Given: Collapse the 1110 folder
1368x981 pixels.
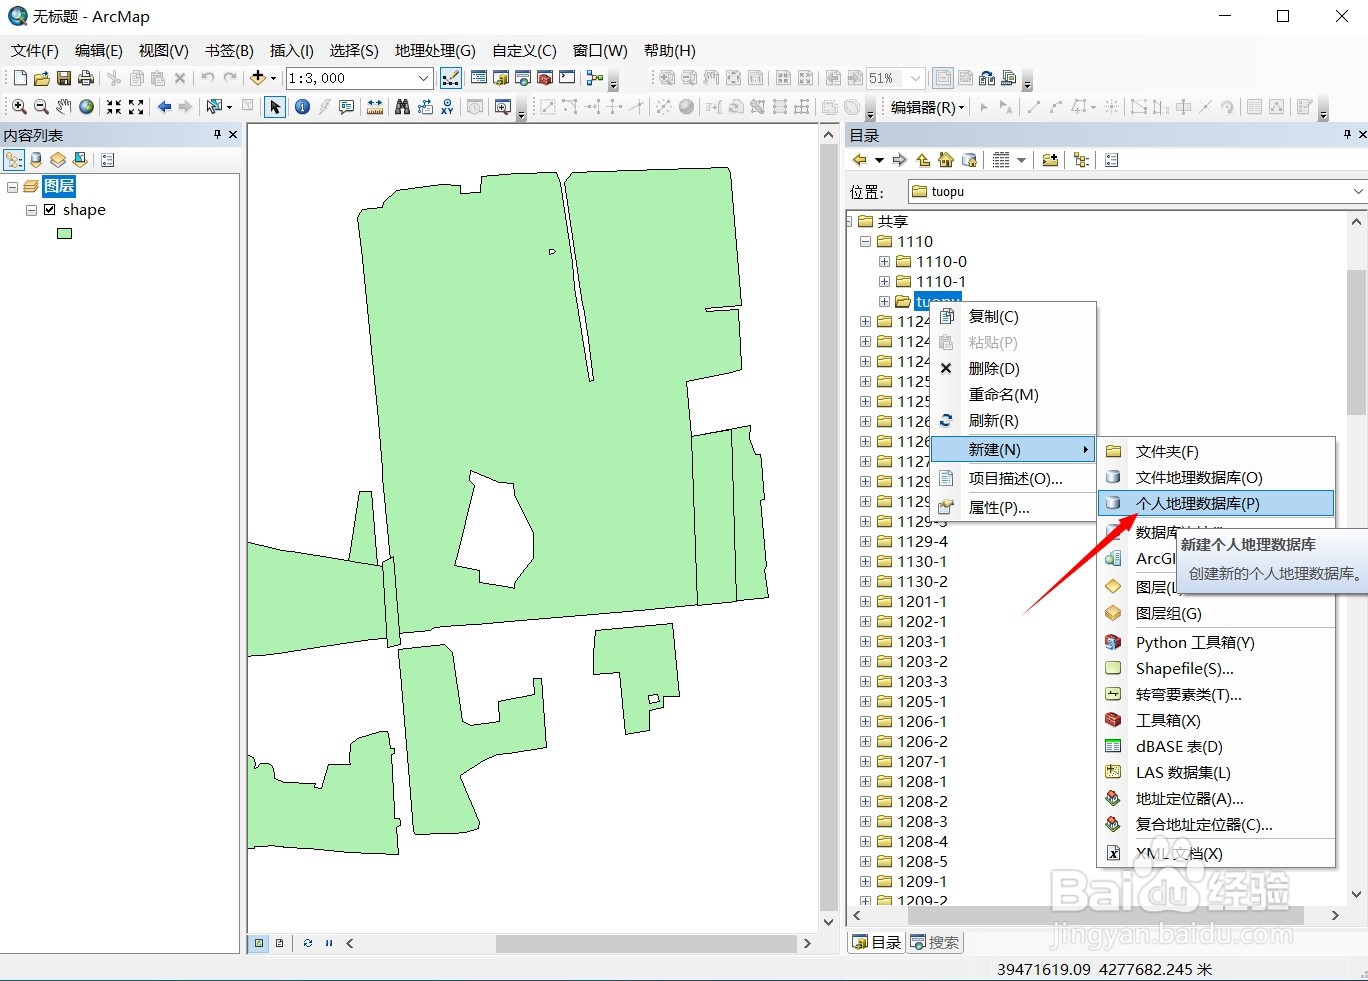Looking at the screenshot, I should 865,241.
